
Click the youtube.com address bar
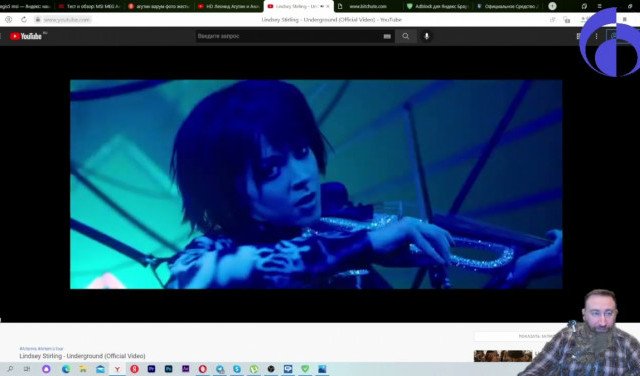[x=66, y=20]
